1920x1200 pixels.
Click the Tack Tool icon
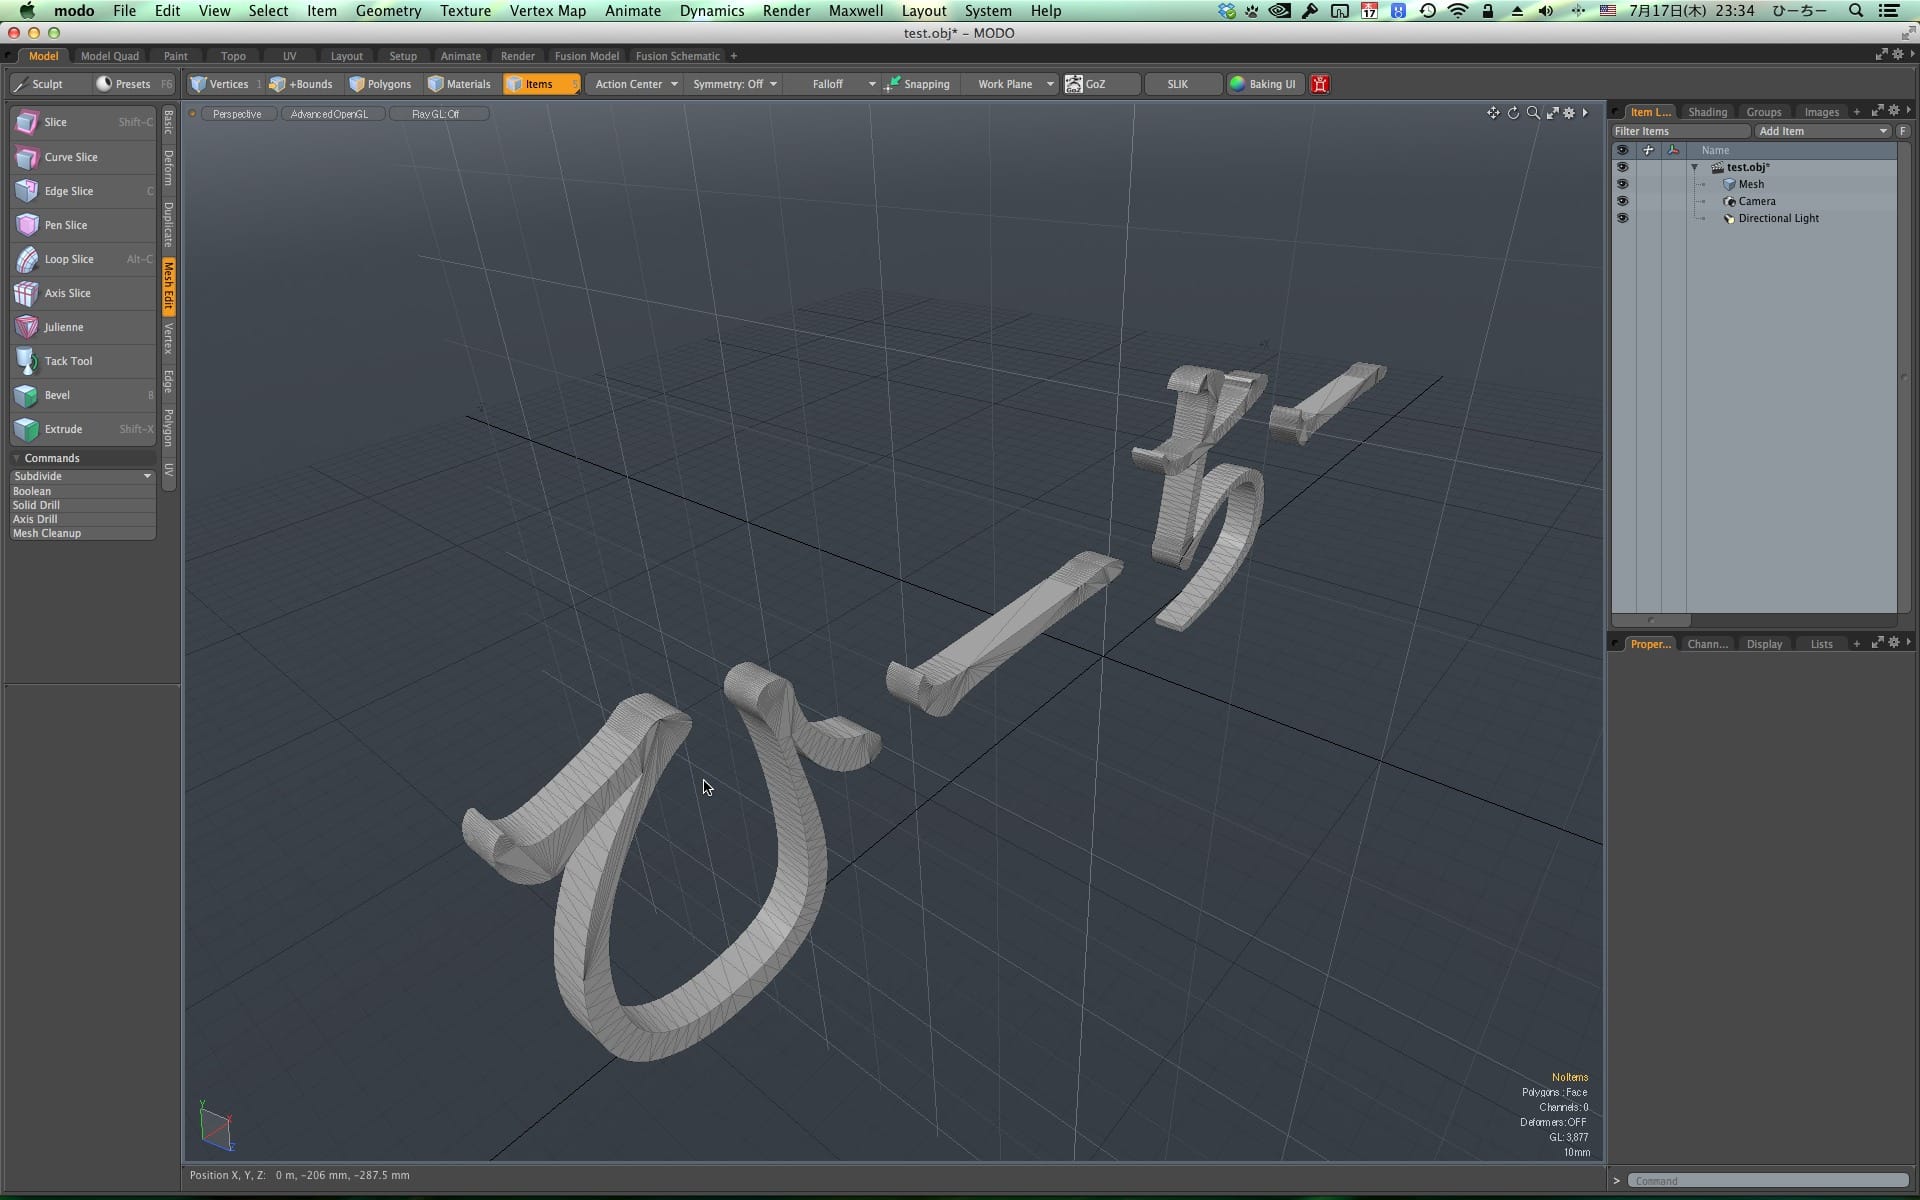27,361
